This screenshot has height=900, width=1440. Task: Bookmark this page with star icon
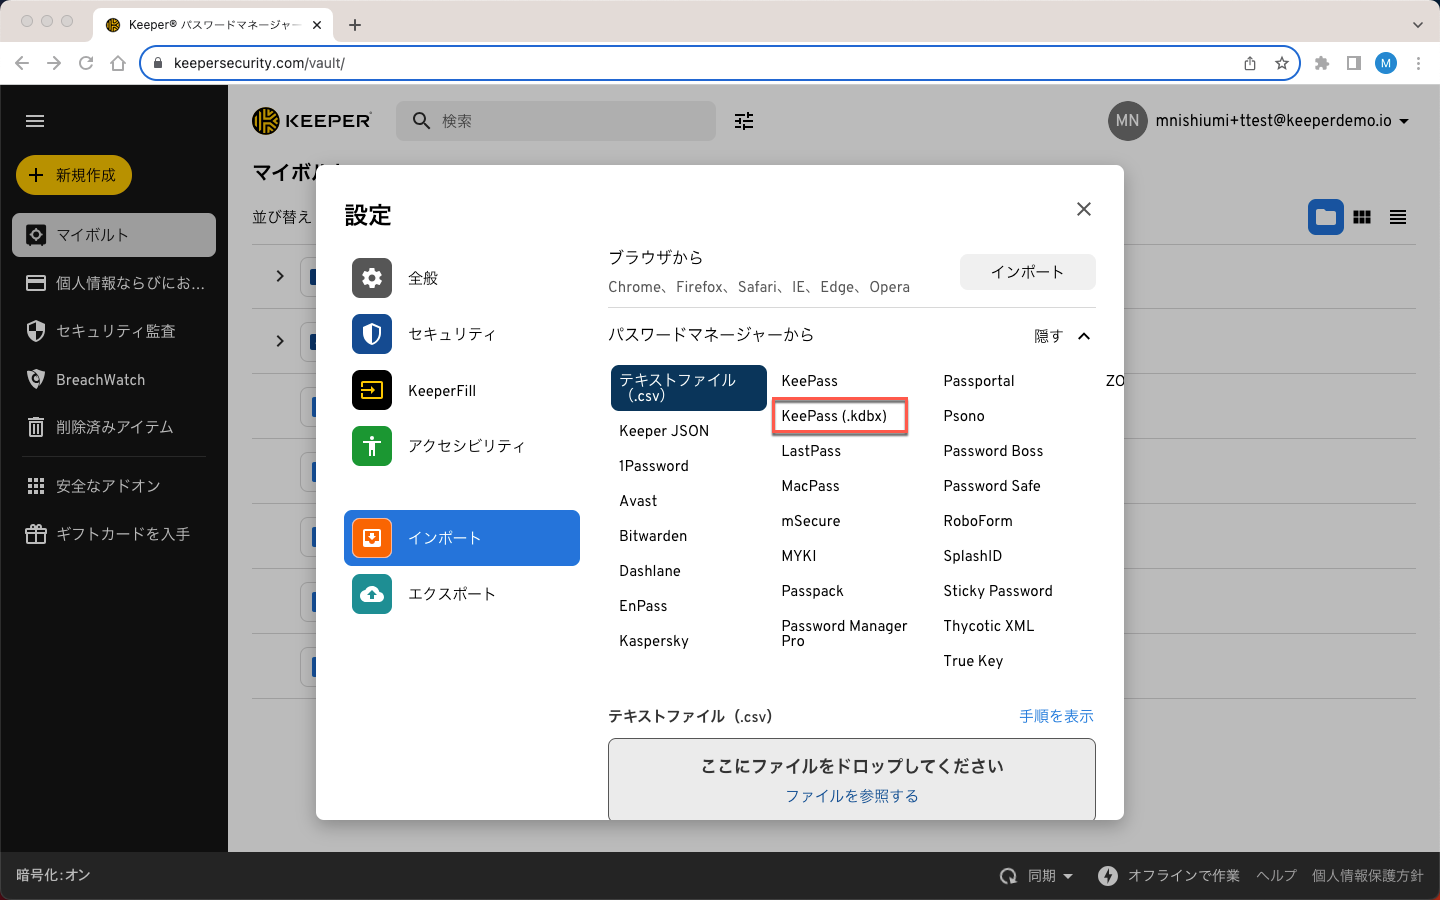(x=1281, y=63)
